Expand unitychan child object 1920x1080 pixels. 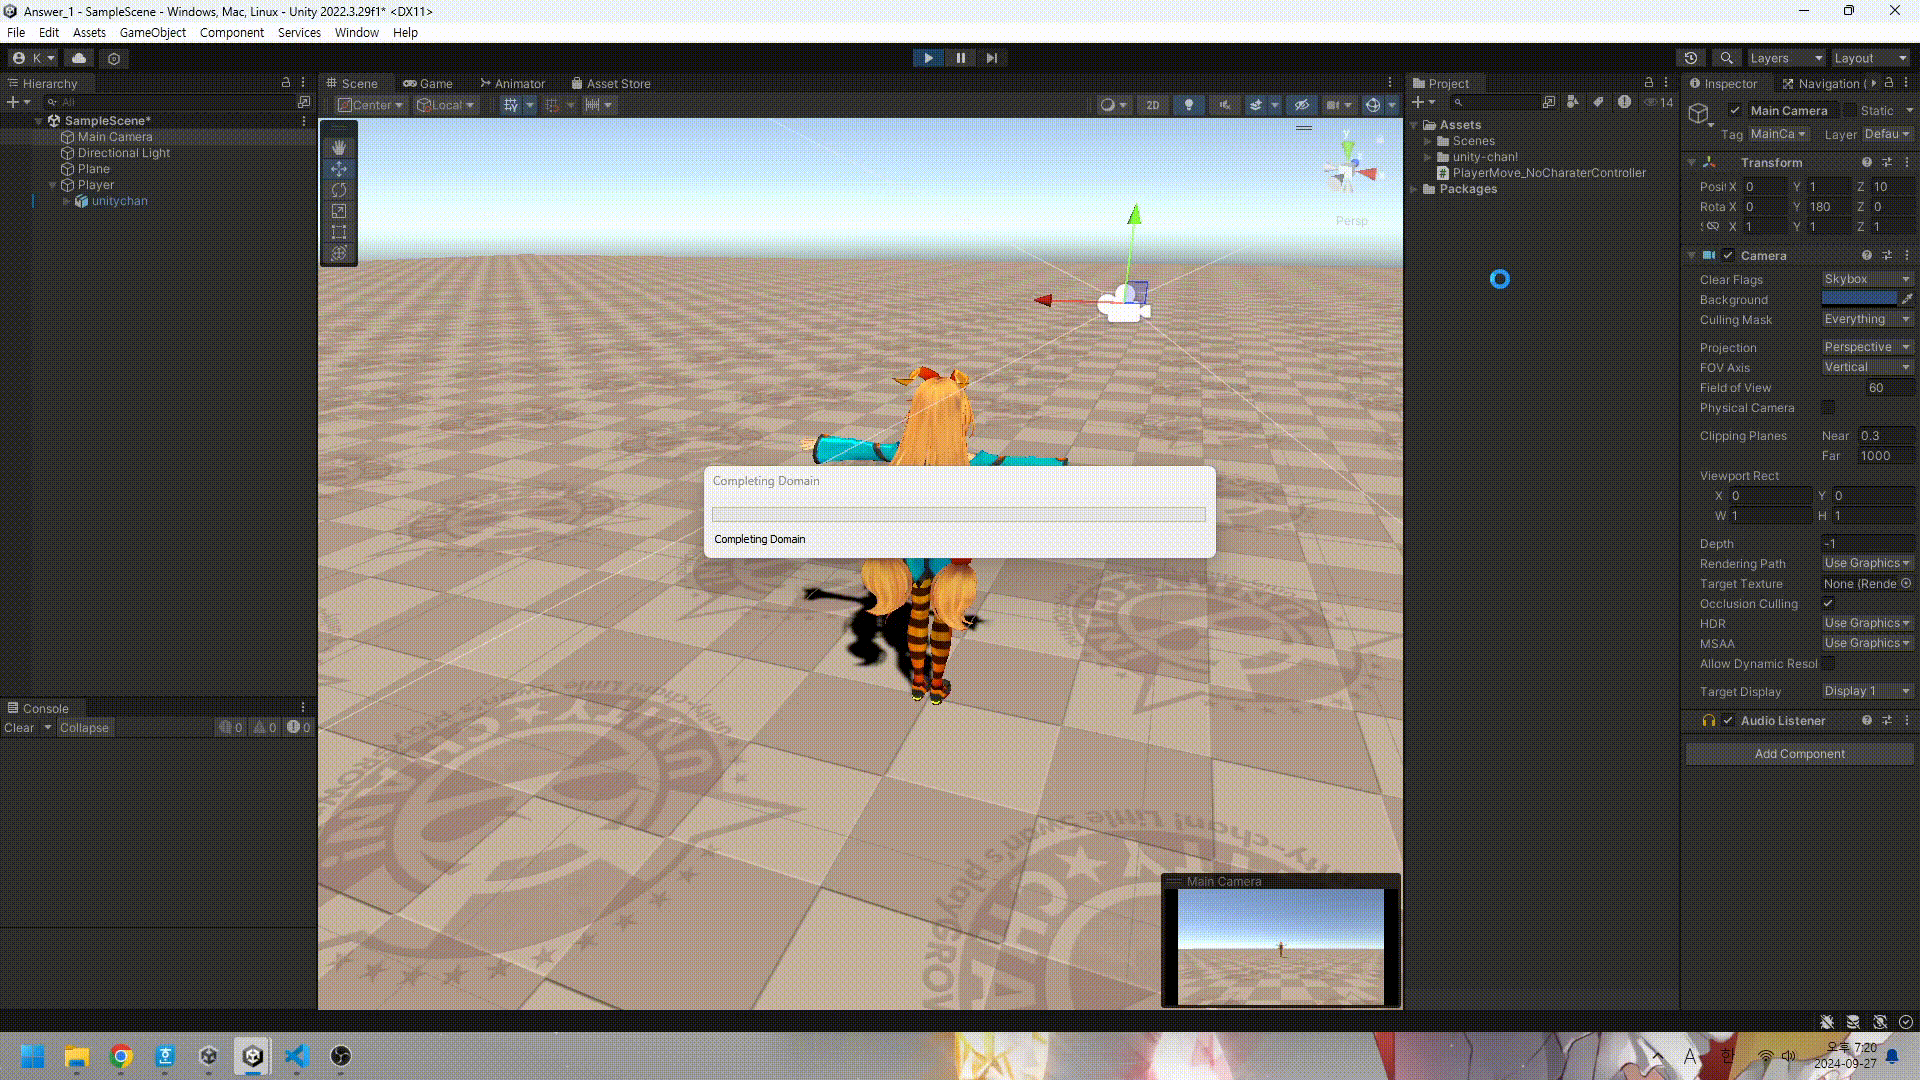tap(67, 201)
